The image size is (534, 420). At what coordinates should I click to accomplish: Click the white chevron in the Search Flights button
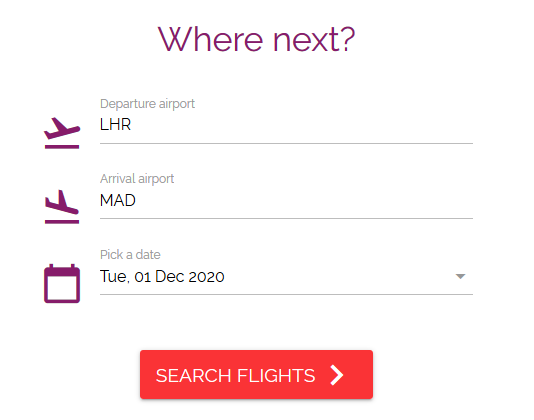click(337, 375)
